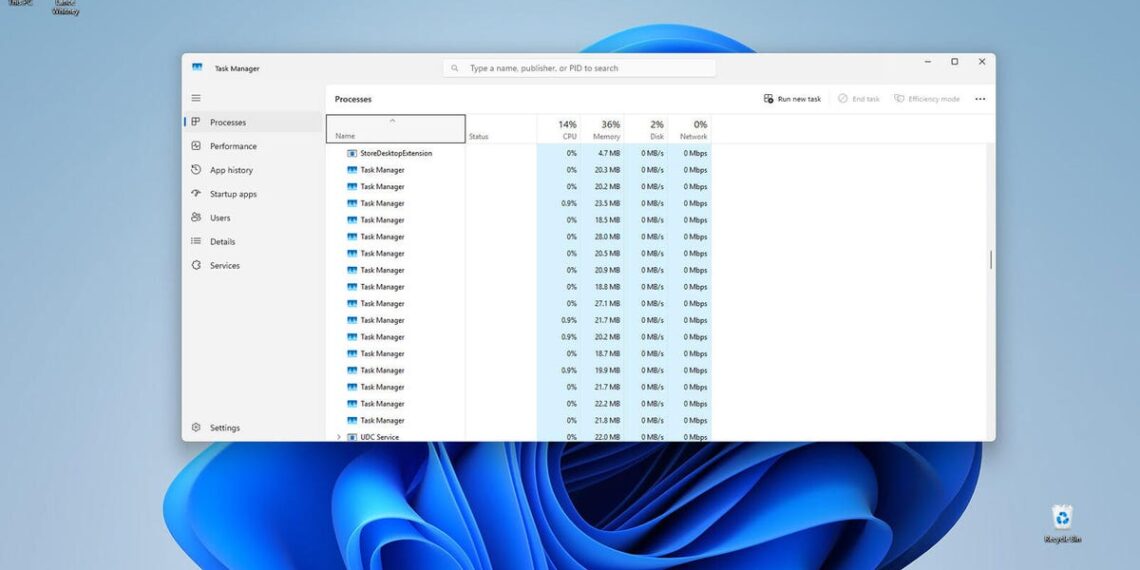
Task: Select Task Manager row with 21.7 MB, 0% CPU
Action: coord(518,388)
